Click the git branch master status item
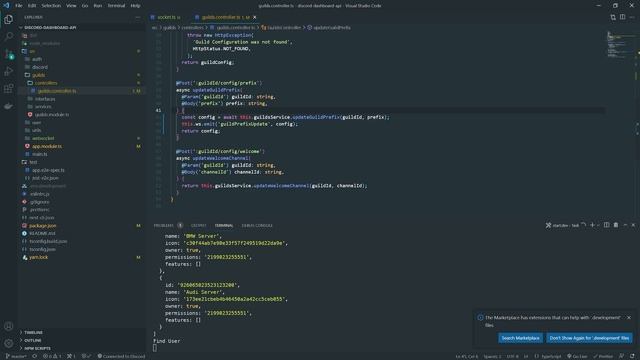Image resolution: width=640 pixels, height=360 pixels. point(16,356)
